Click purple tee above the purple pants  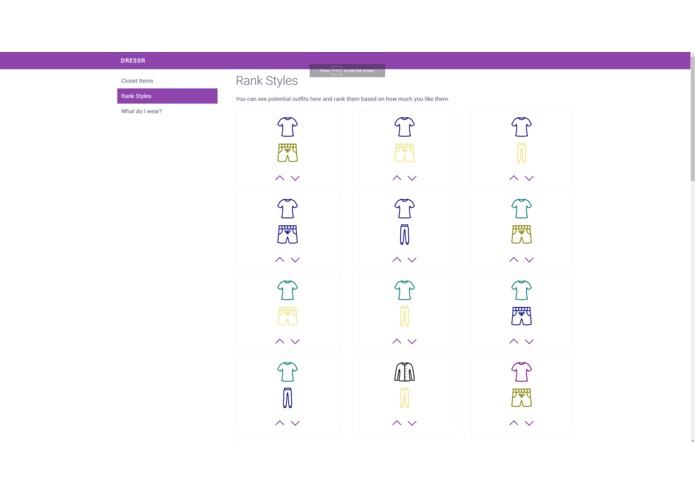click(x=405, y=208)
